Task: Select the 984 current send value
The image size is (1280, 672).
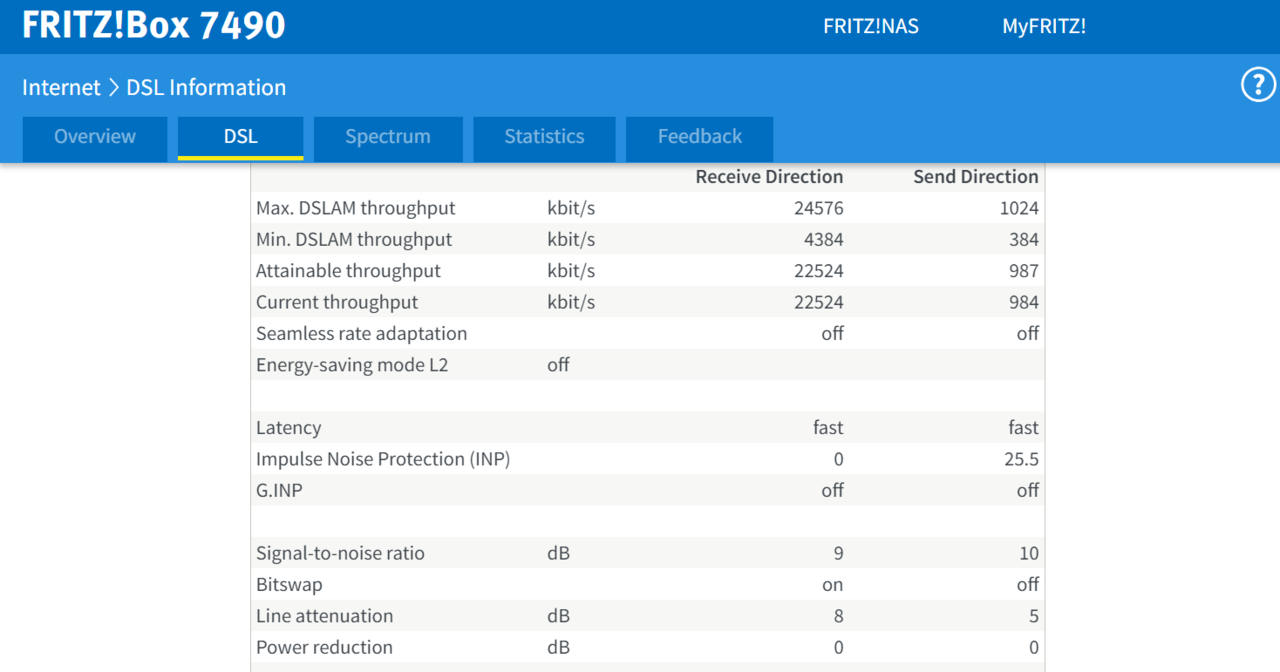Action: (1024, 302)
